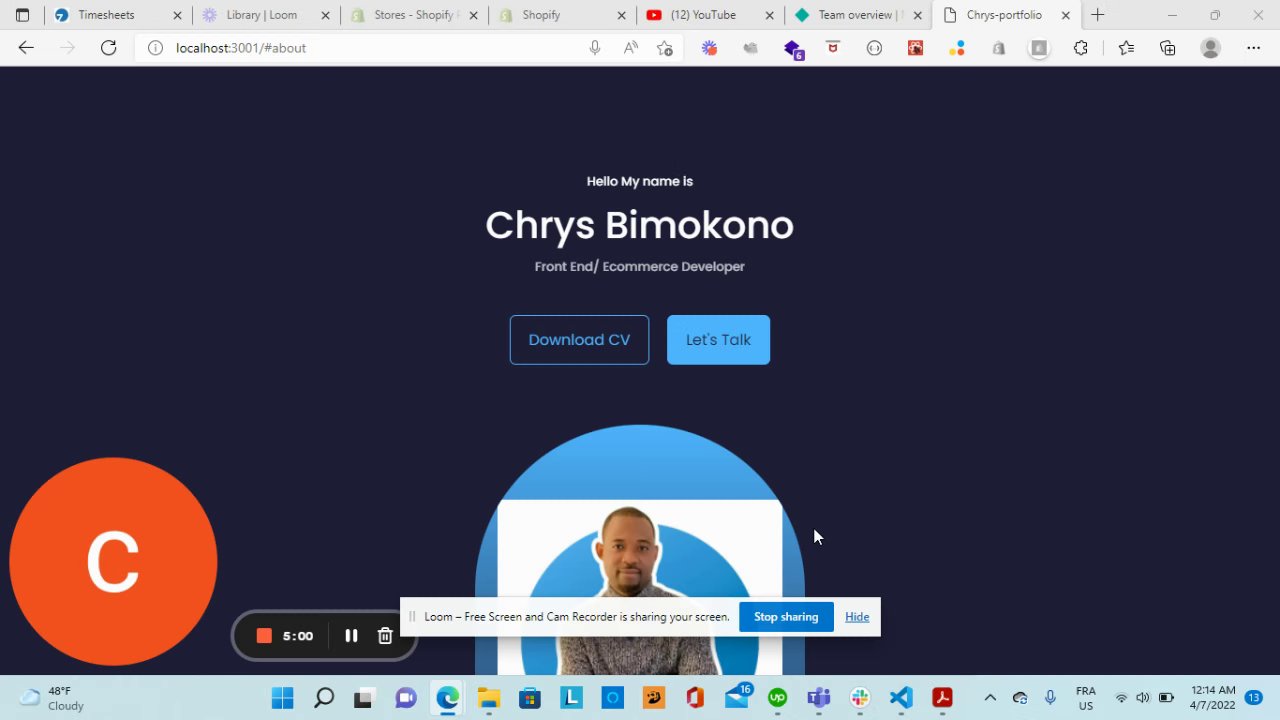Screen dimensions: 1280x720
Task: Open File Explorer from the taskbar
Action: click(488, 698)
